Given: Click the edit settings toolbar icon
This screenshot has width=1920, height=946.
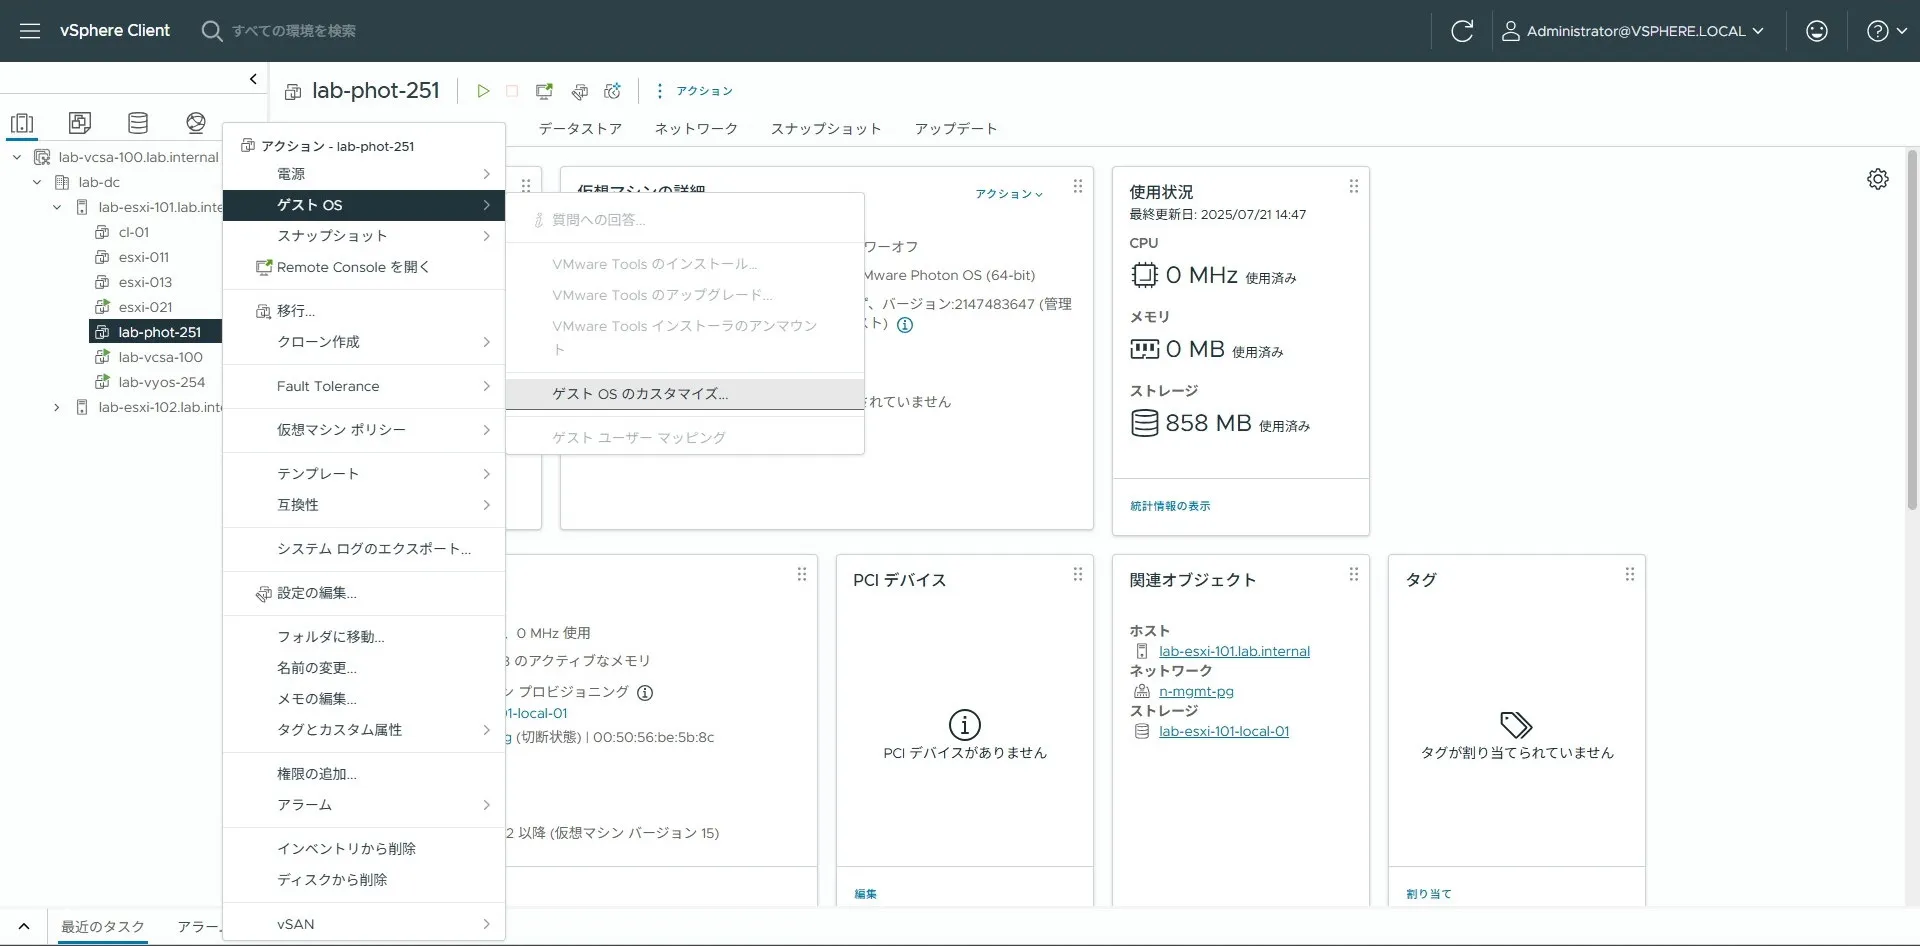Looking at the screenshot, I should (579, 91).
